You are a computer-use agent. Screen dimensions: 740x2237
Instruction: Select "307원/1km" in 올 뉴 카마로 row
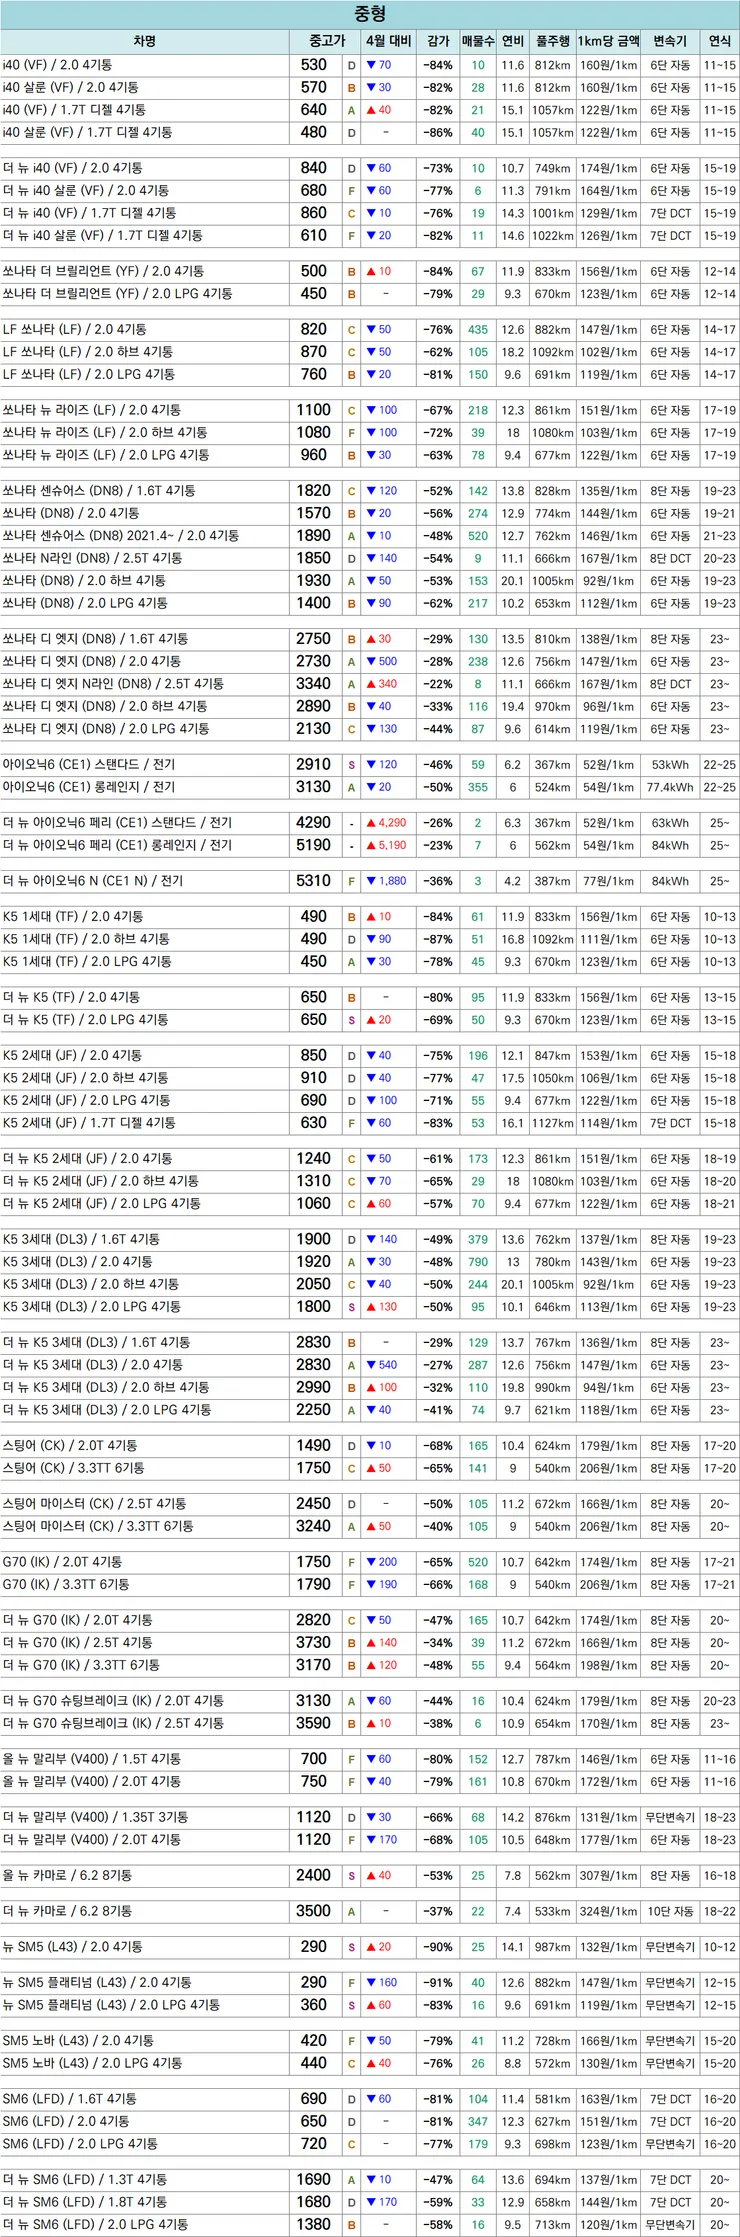[x=608, y=1875]
